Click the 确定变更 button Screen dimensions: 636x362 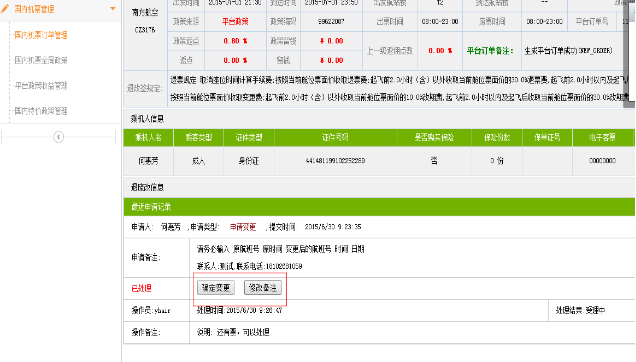coord(216,288)
